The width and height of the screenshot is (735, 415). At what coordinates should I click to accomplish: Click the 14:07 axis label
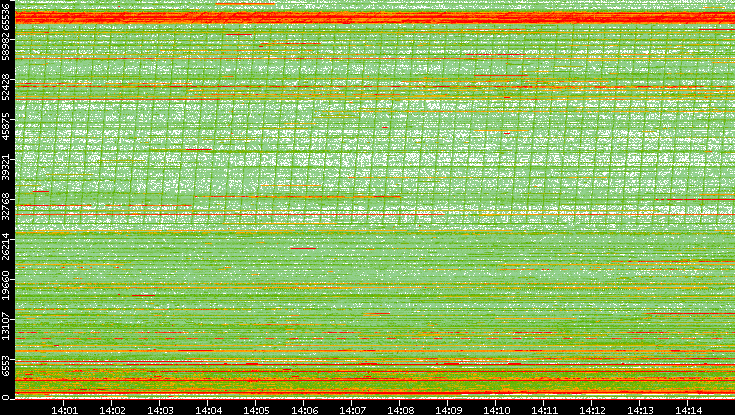pos(352,410)
